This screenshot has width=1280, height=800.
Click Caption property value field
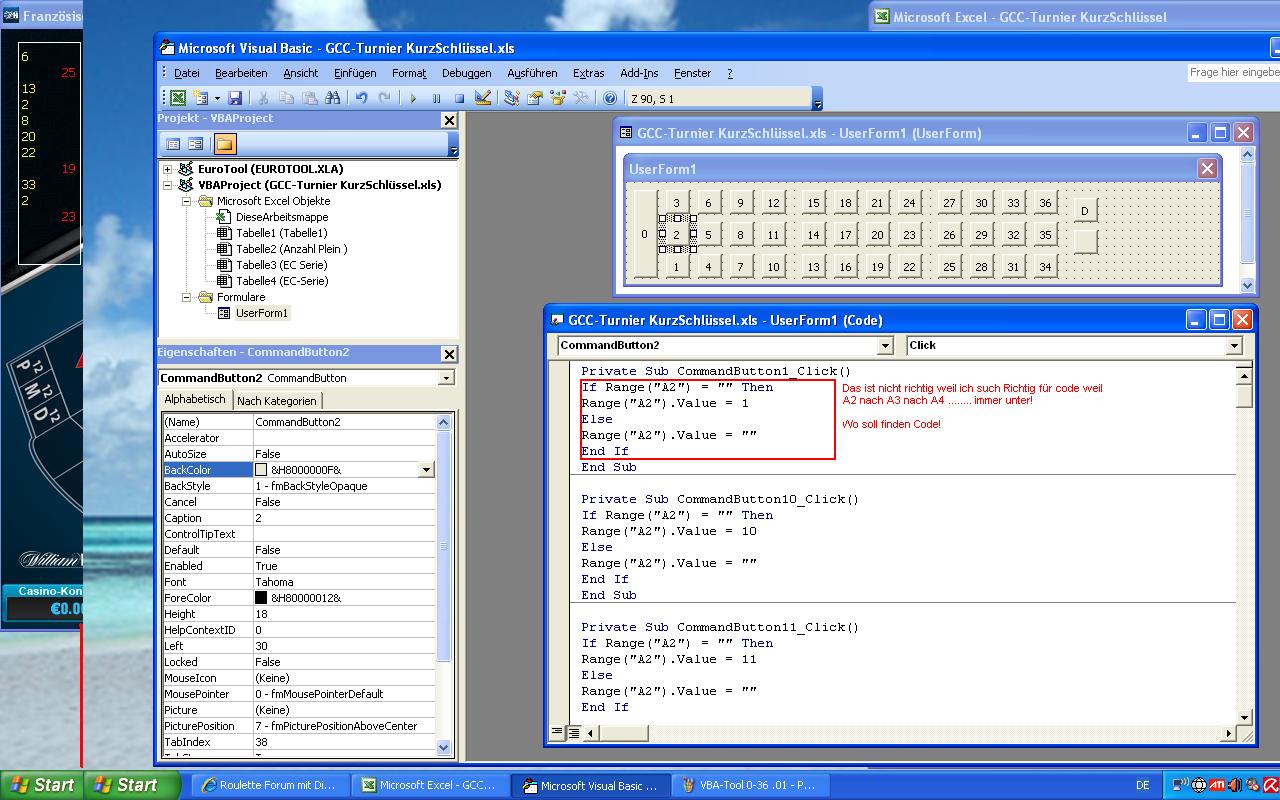tap(344, 518)
